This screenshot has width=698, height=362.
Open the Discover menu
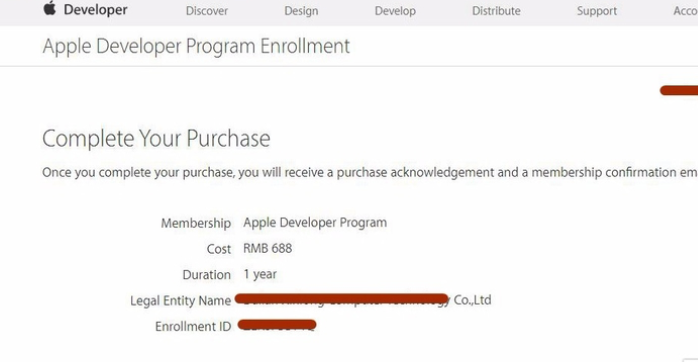pyautogui.click(x=207, y=11)
